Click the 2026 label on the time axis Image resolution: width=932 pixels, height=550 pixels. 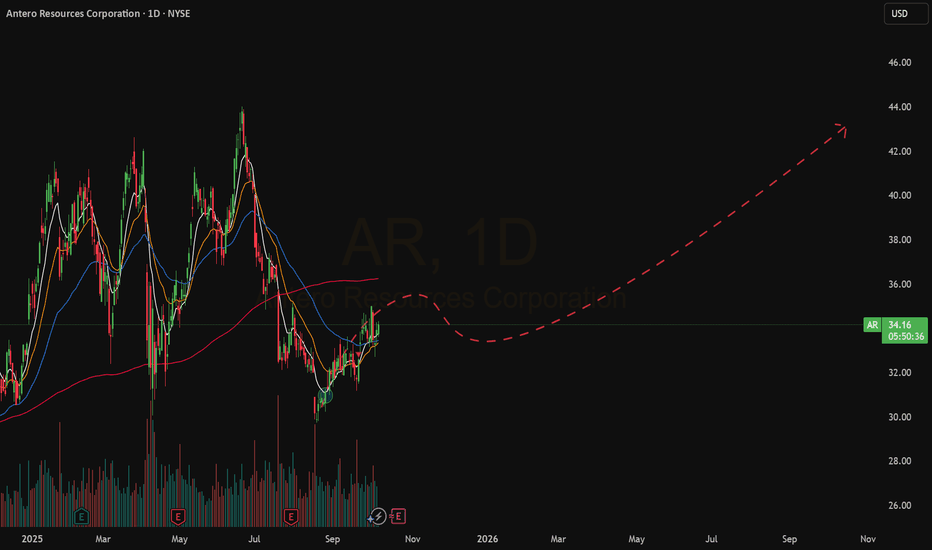[487, 539]
